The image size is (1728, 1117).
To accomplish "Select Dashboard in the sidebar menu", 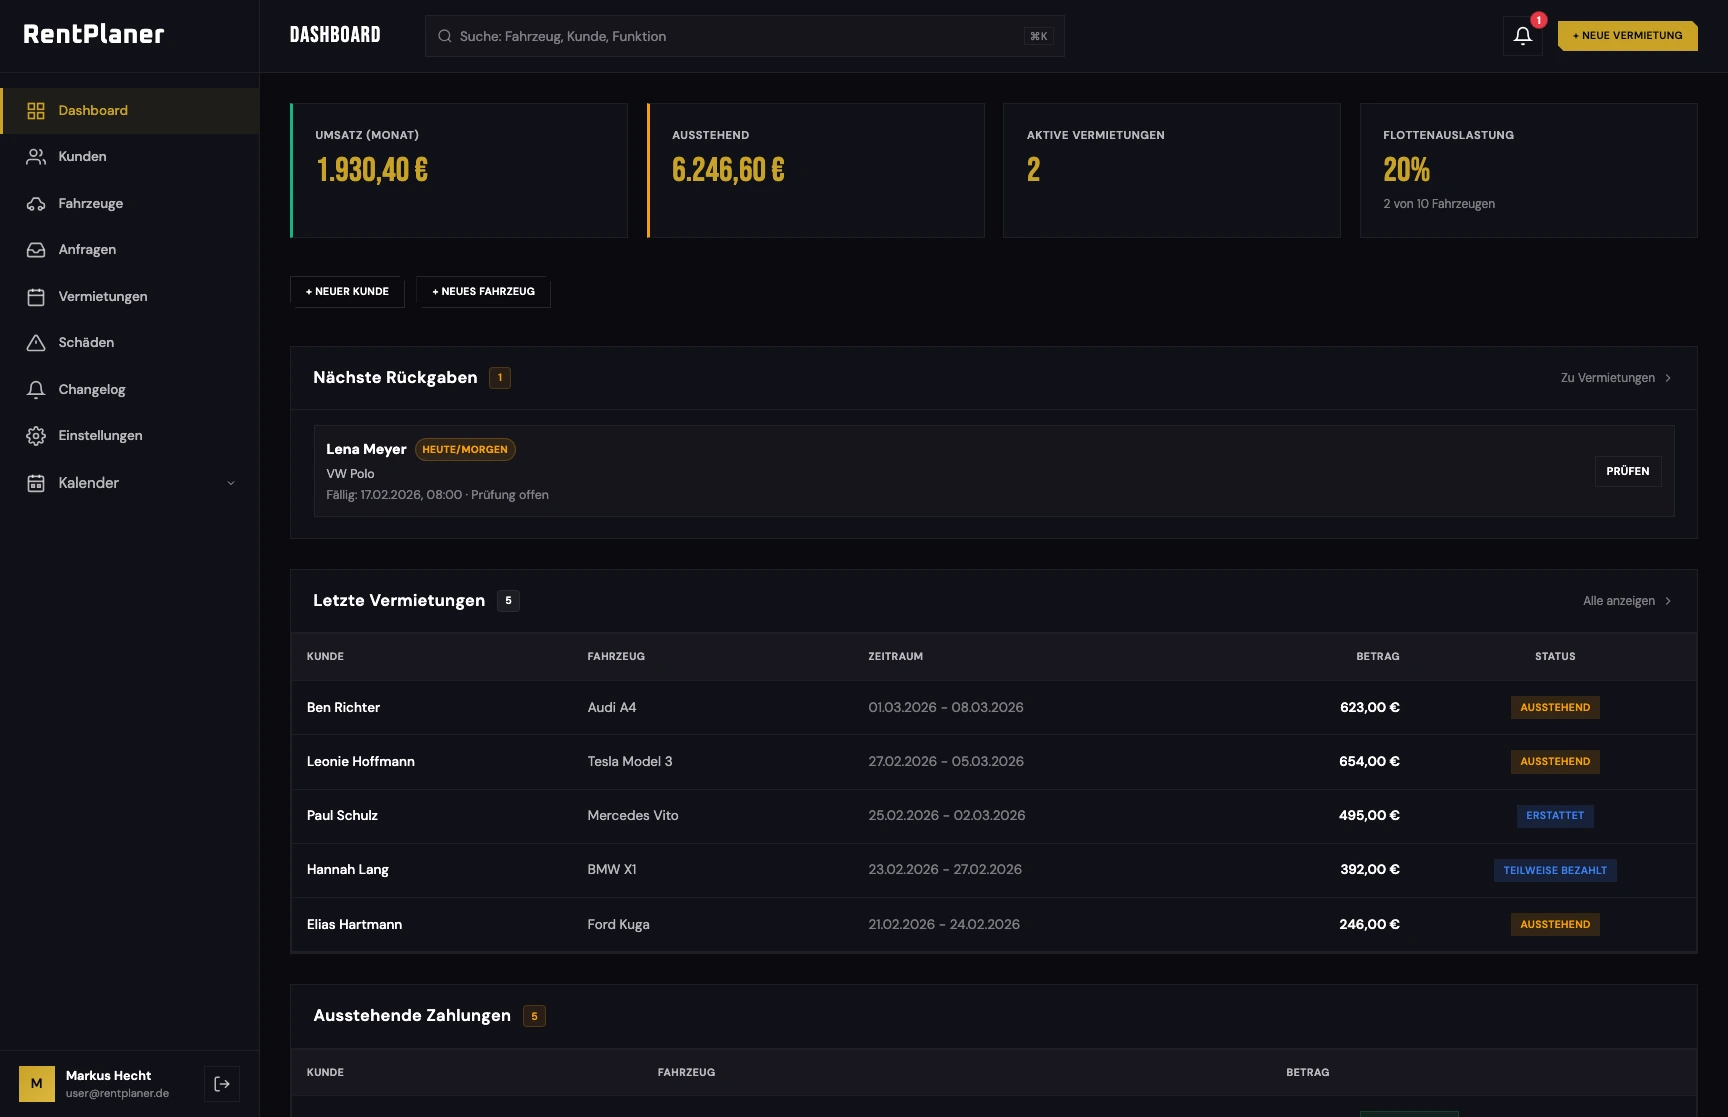I will [x=93, y=110].
